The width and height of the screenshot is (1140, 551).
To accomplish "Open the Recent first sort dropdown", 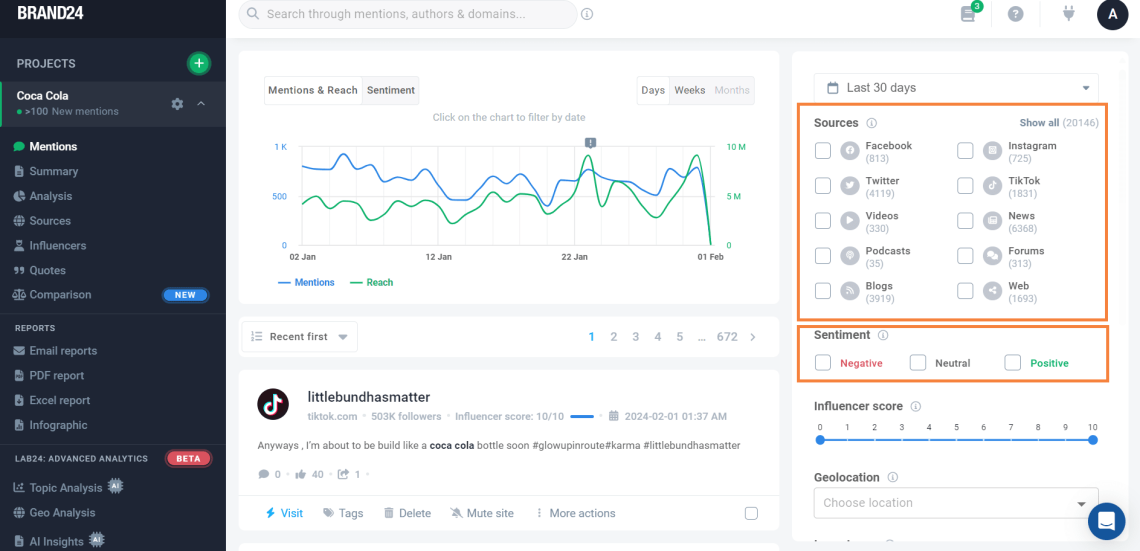I will [300, 337].
